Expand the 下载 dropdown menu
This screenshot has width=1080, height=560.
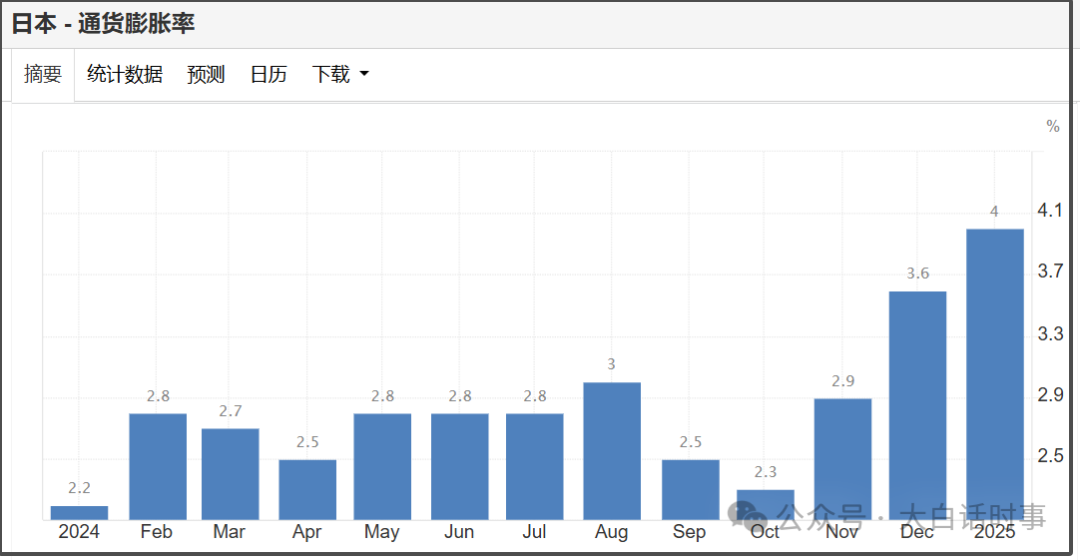pos(340,74)
